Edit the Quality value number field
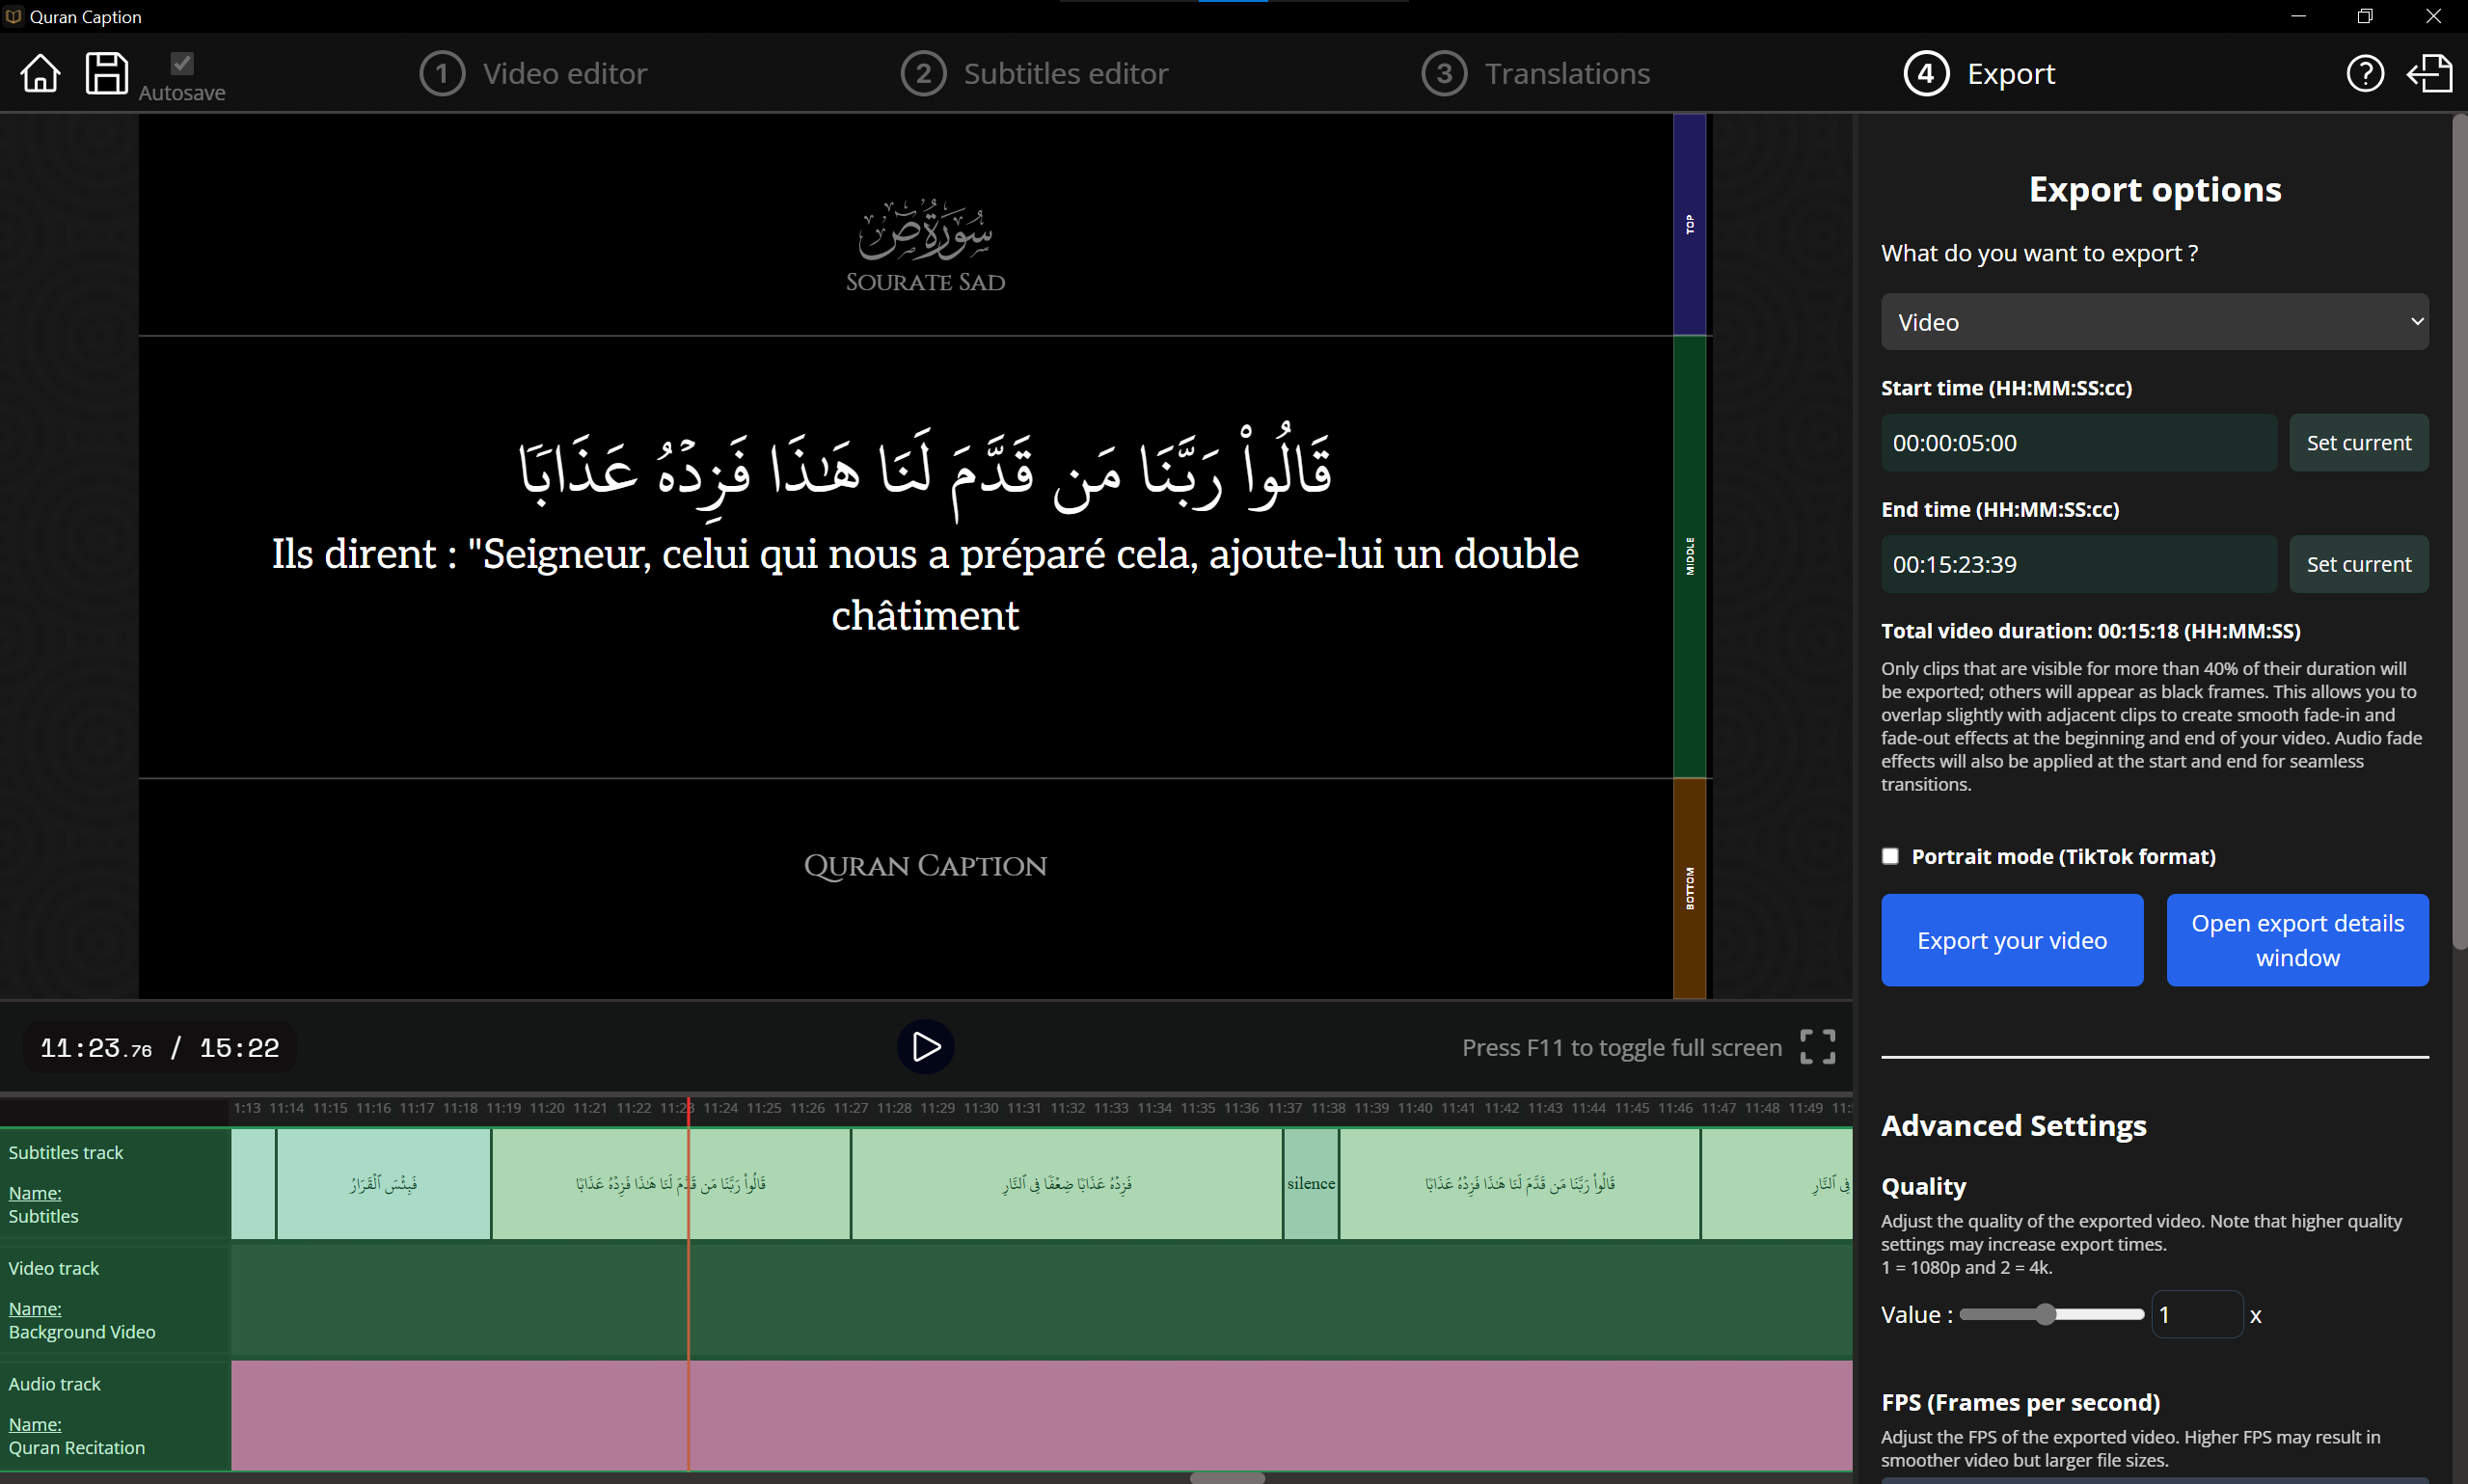Screen dimensions: 2468x1484 (2196, 1314)
